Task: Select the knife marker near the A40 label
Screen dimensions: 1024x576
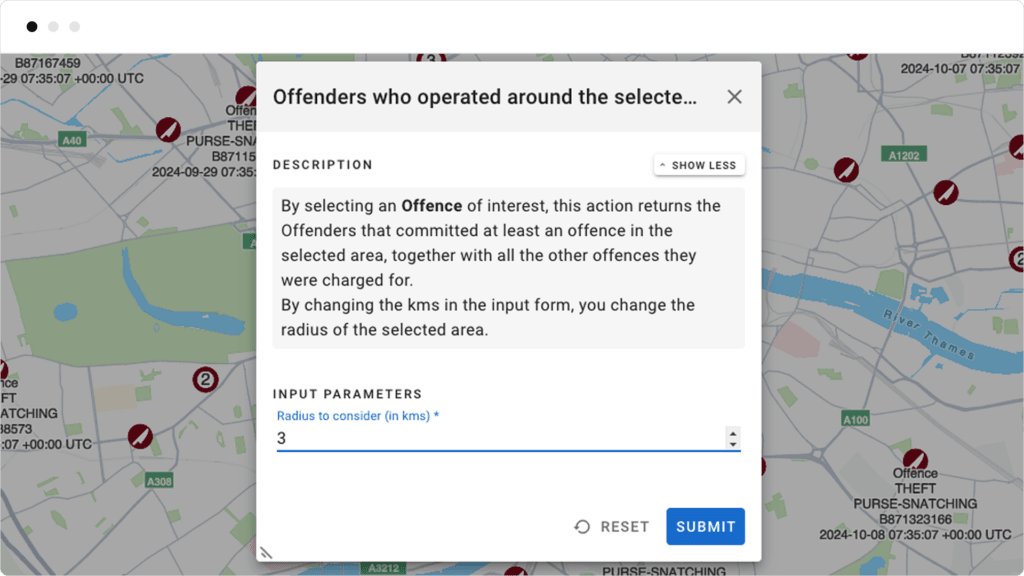Action: tap(168, 129)
